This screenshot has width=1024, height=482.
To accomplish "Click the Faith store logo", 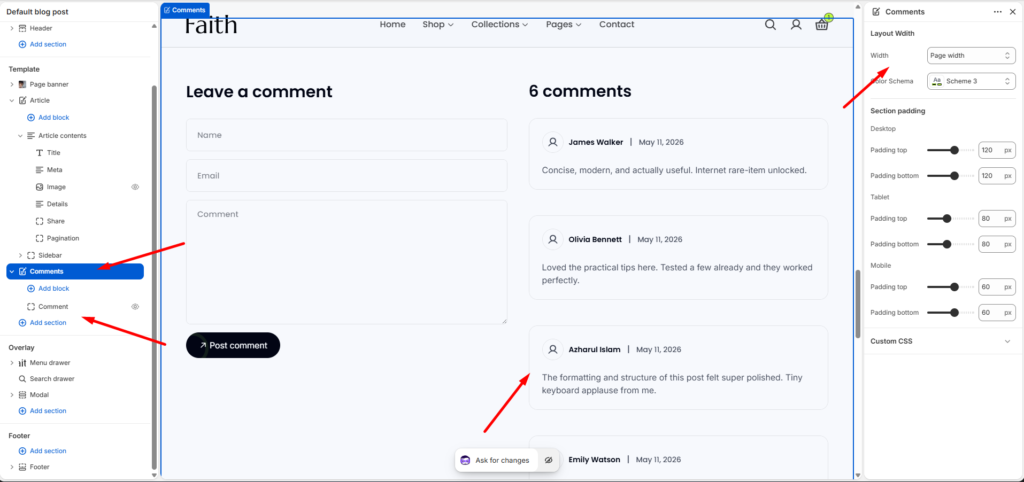I will (212, 25).
